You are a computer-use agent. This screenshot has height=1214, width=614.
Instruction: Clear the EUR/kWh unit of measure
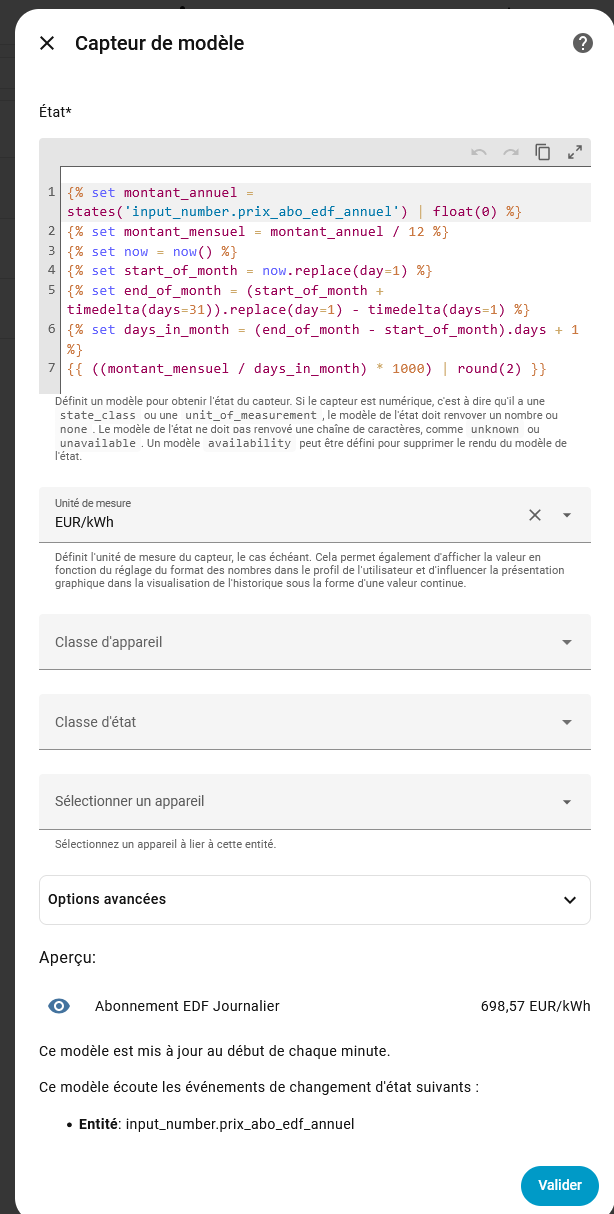pos(535,515)
